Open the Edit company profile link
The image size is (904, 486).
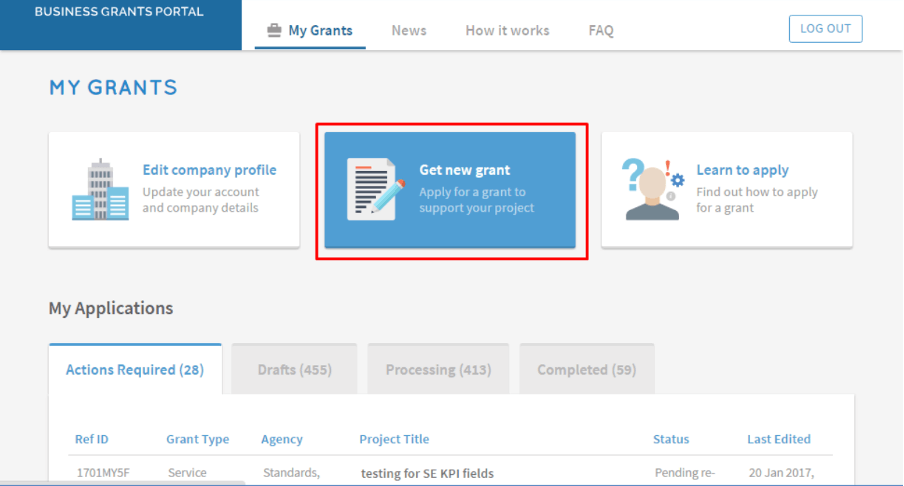(x=209, y=170)
